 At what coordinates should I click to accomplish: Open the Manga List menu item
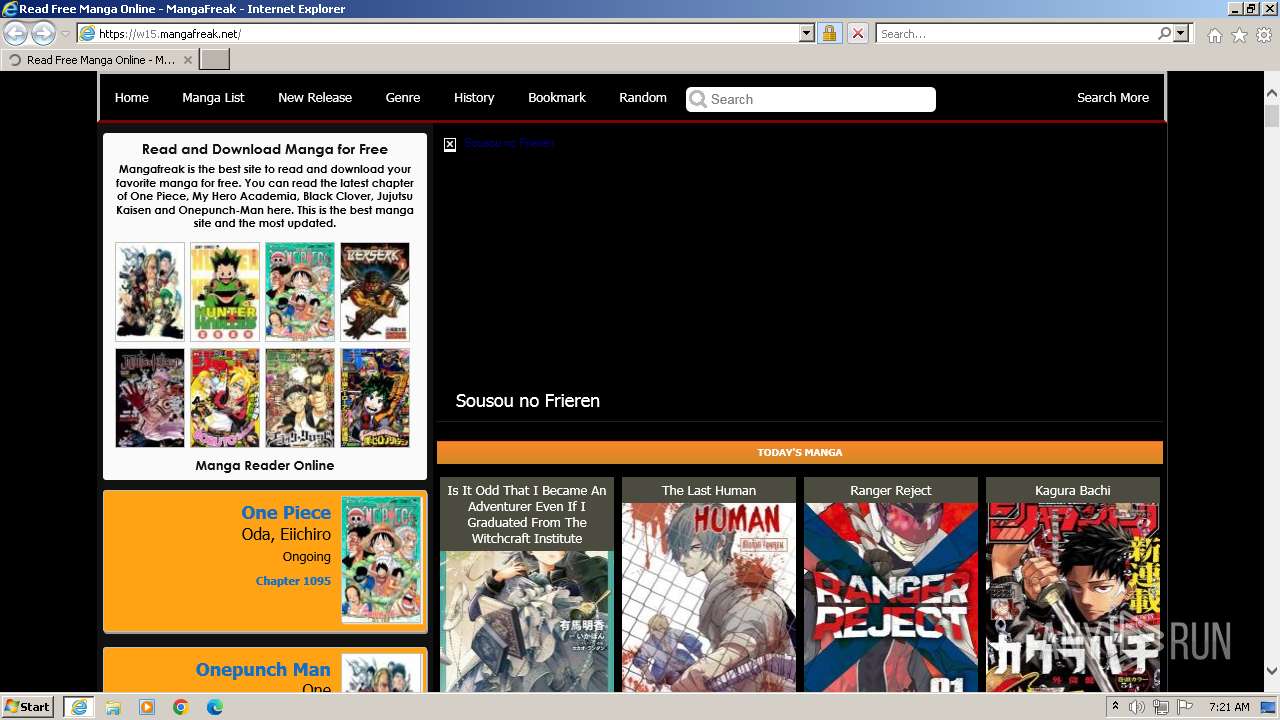(x=213, y=98)
